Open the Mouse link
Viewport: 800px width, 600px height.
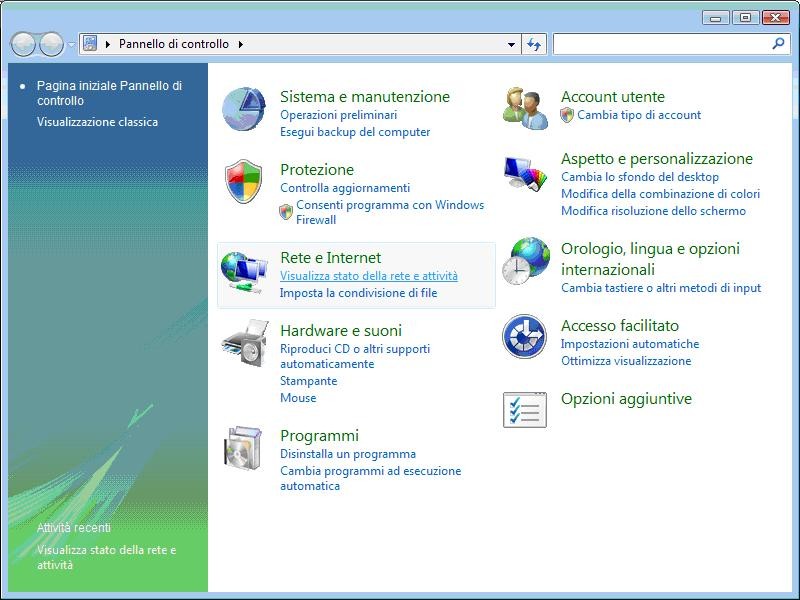tap(298, 397)
